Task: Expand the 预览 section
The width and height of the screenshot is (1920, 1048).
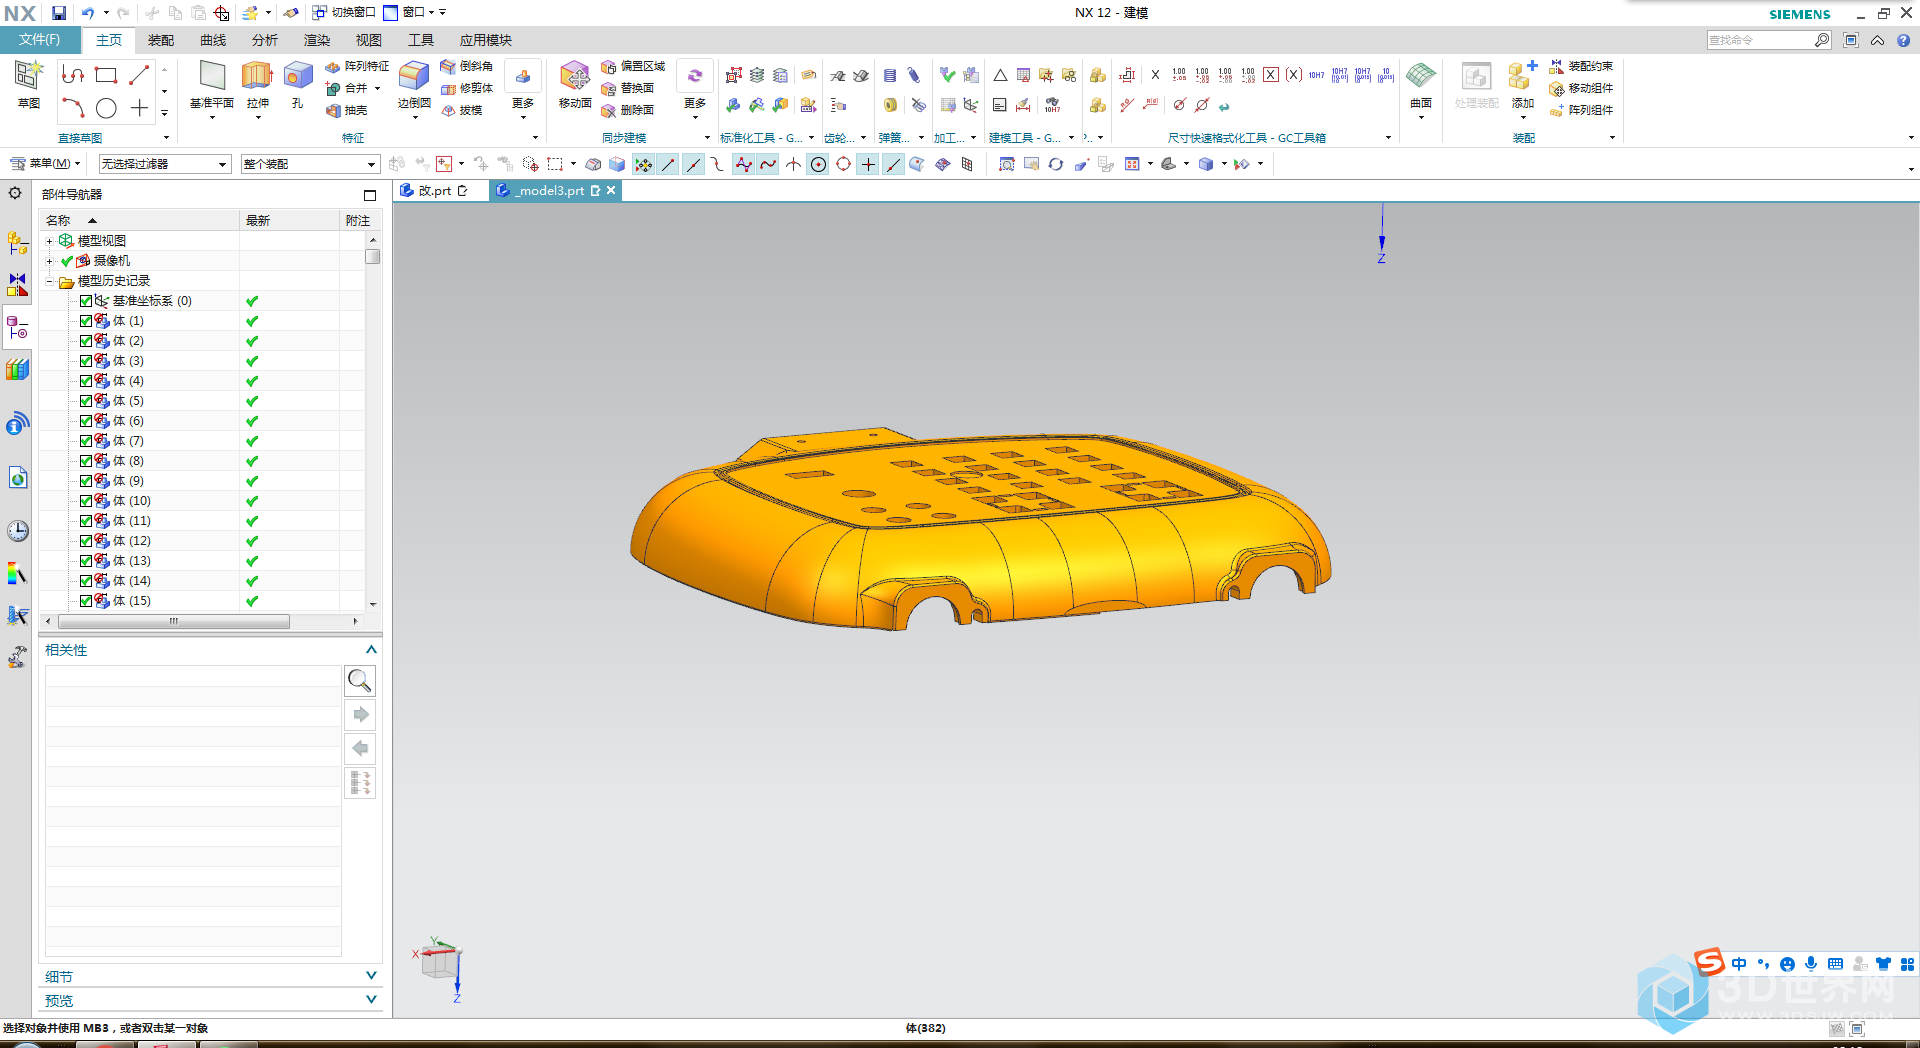Action: tap(371, 1000)
